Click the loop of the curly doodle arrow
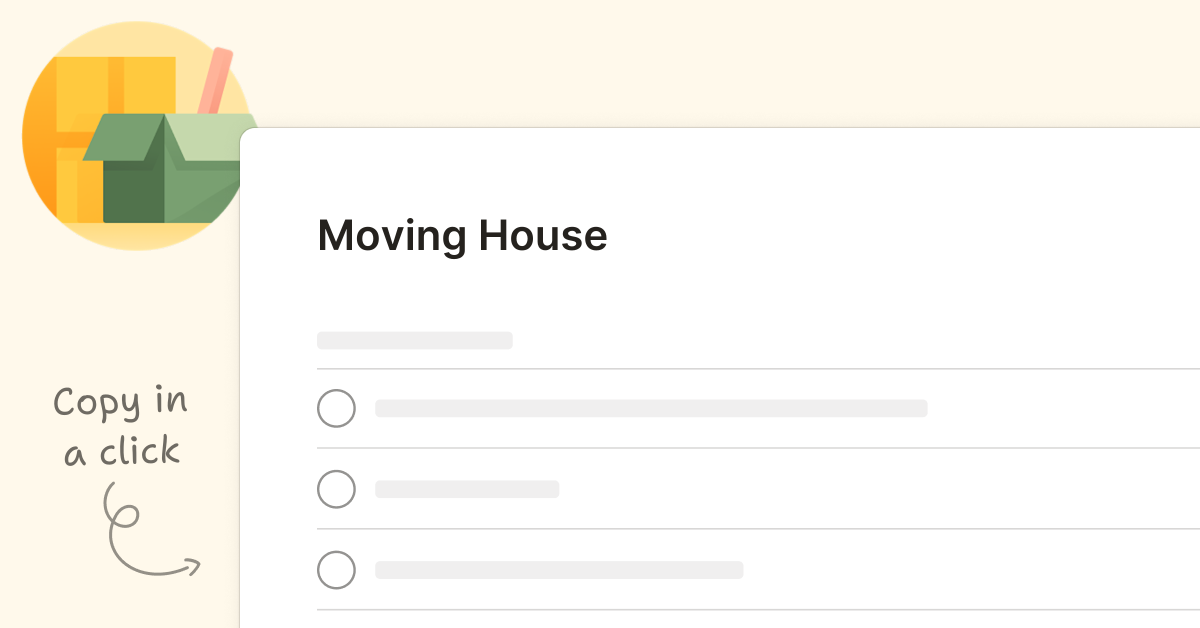 (123, 514)
